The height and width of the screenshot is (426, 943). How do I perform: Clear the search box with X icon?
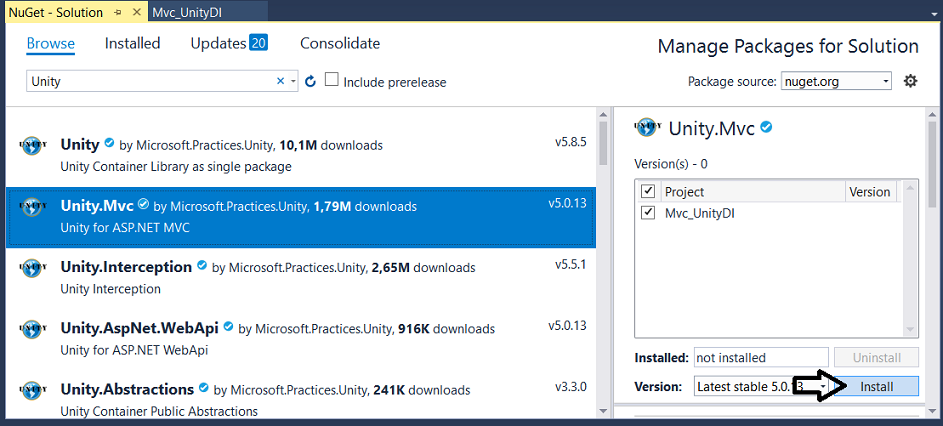pos(280,81)
